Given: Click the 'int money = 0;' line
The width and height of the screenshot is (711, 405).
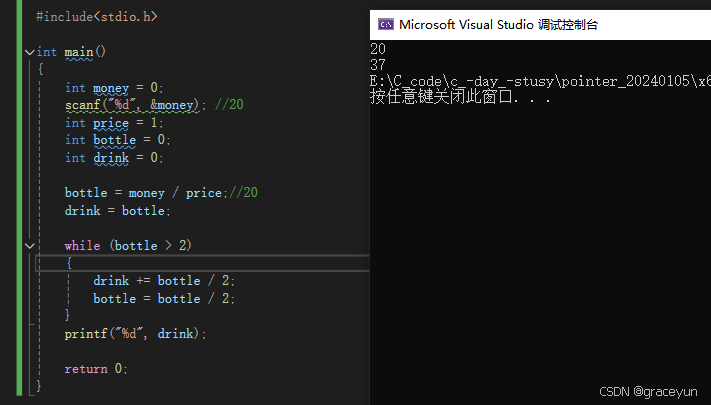Looking at the screenshot, I should coord(114,88).
